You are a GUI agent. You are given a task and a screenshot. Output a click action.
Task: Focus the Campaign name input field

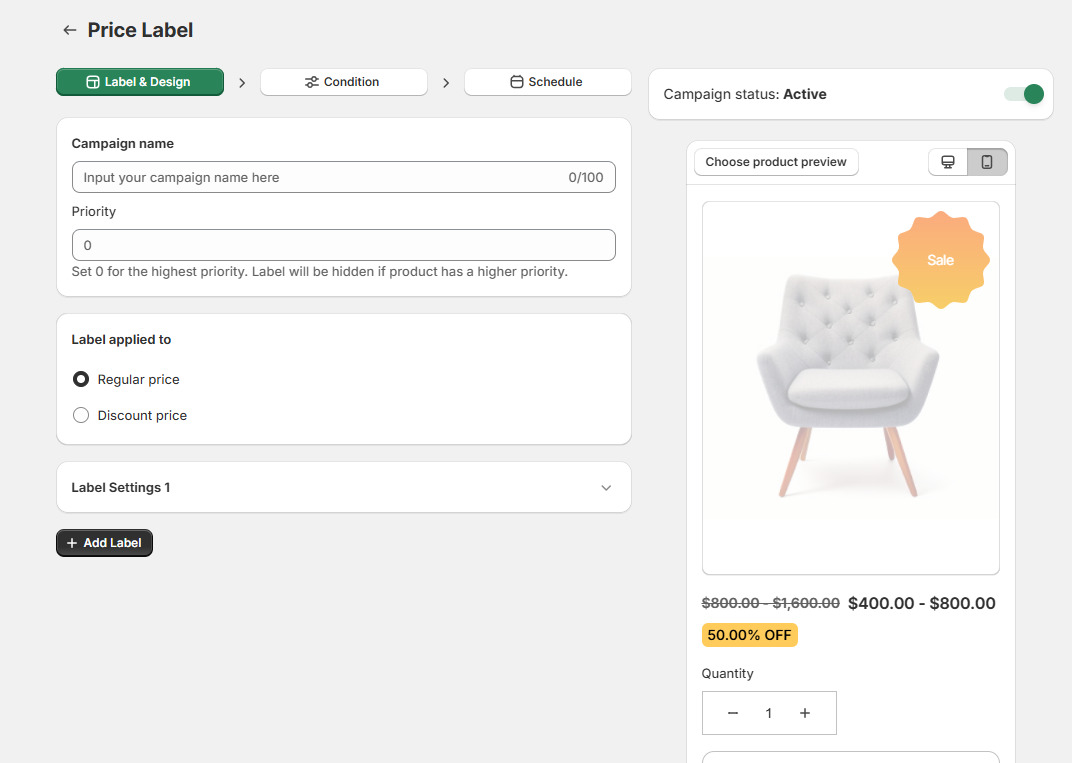(x=344, y=177)
